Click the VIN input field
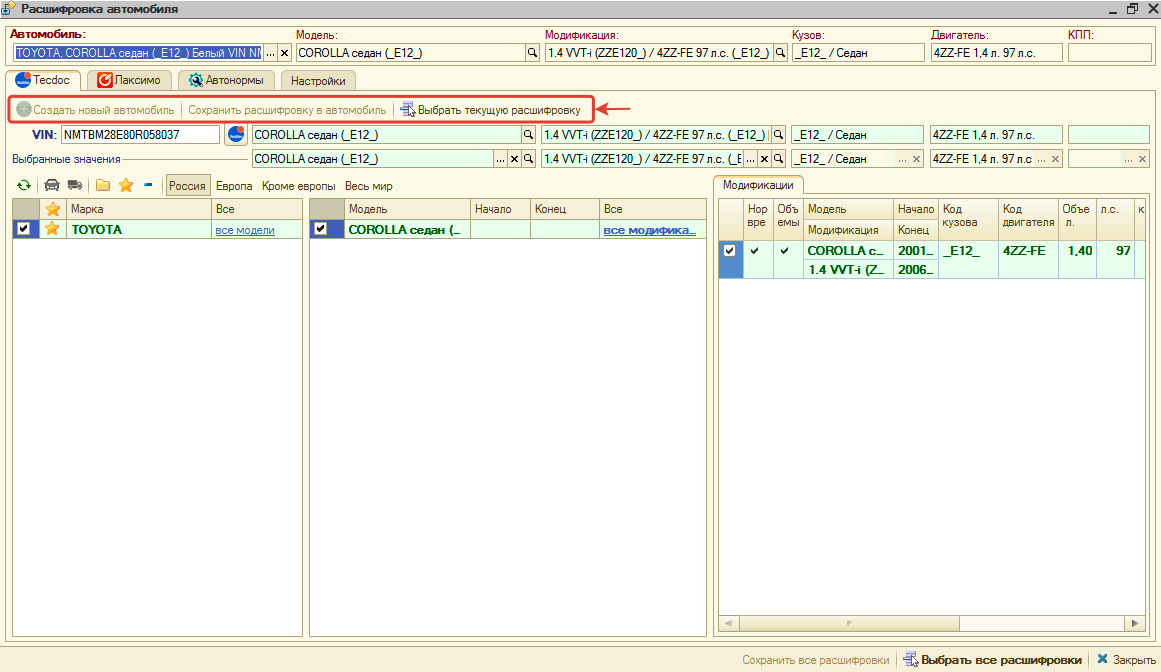 (x=140, y=135)
